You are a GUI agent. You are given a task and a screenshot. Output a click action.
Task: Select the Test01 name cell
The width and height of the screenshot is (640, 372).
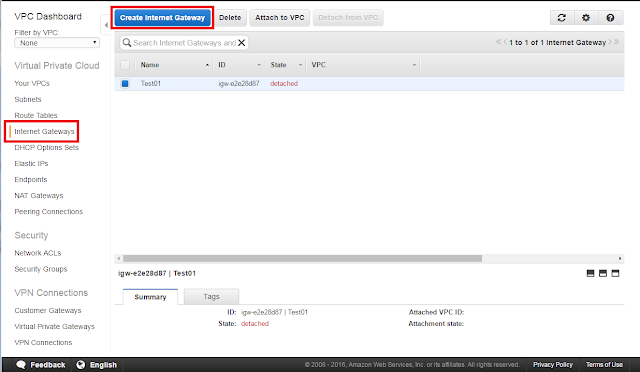pyautogui.click(x=151, y=83)
